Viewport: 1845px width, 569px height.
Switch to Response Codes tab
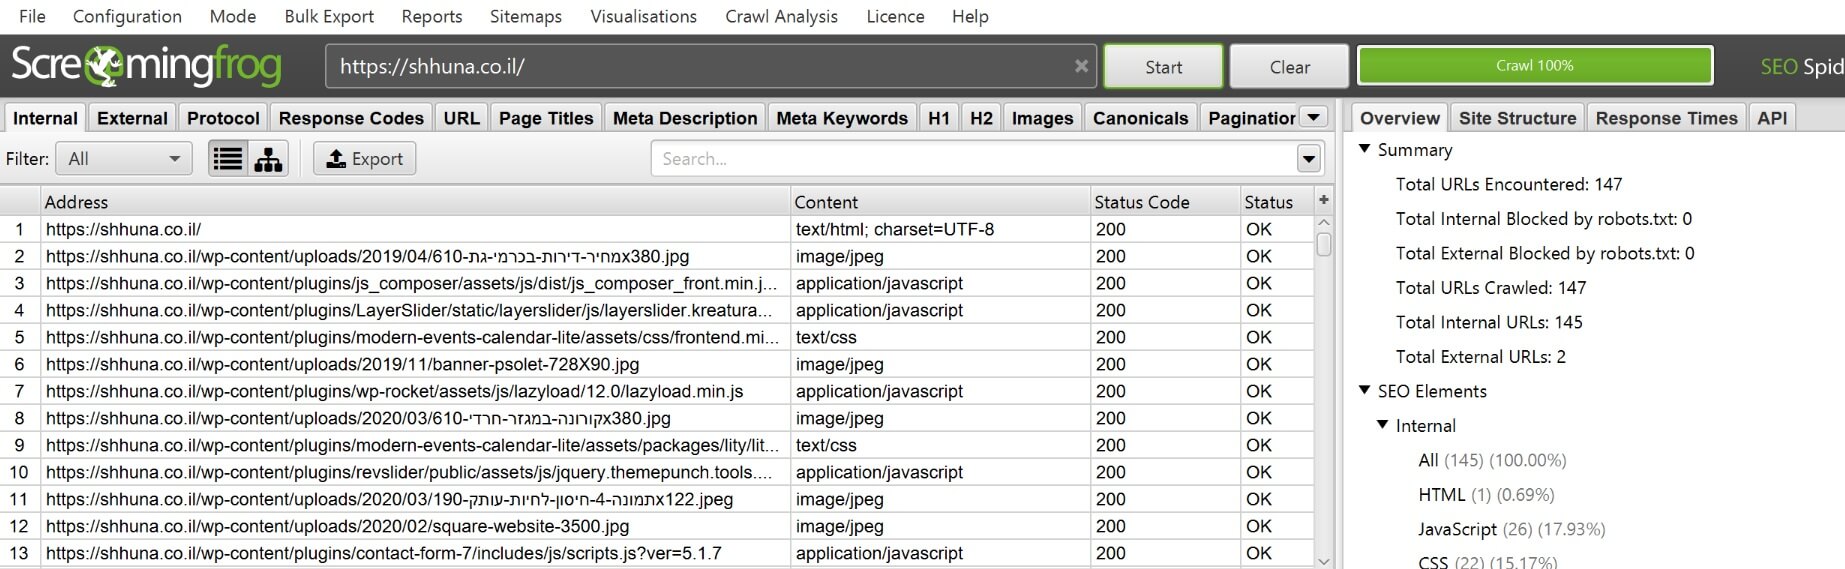pos(351,118)
